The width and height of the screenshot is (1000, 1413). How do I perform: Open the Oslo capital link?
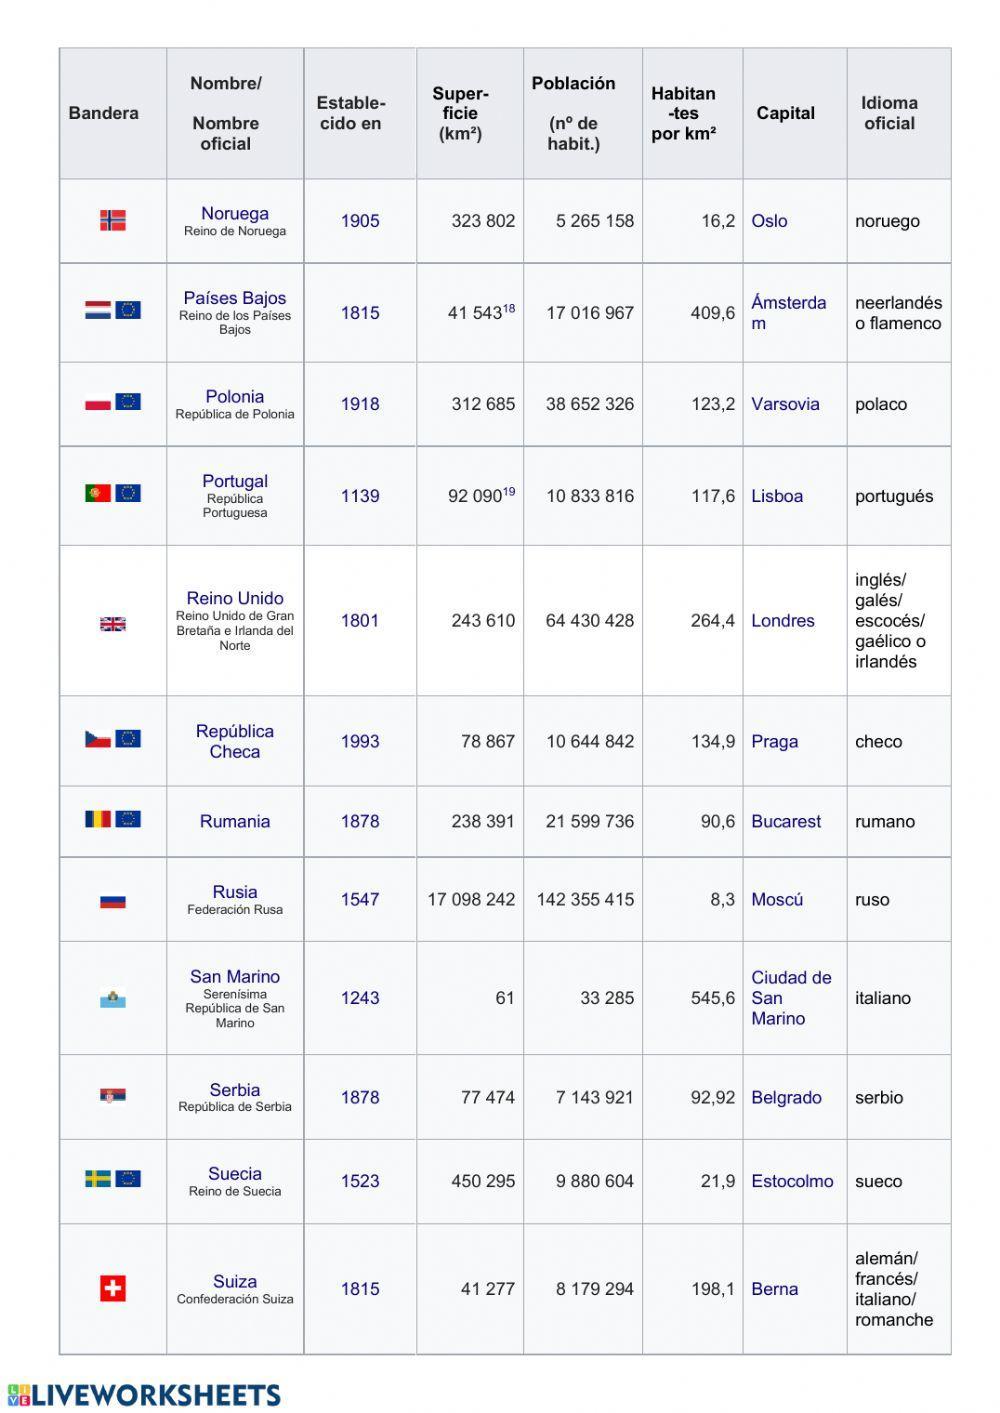[769, 221]
